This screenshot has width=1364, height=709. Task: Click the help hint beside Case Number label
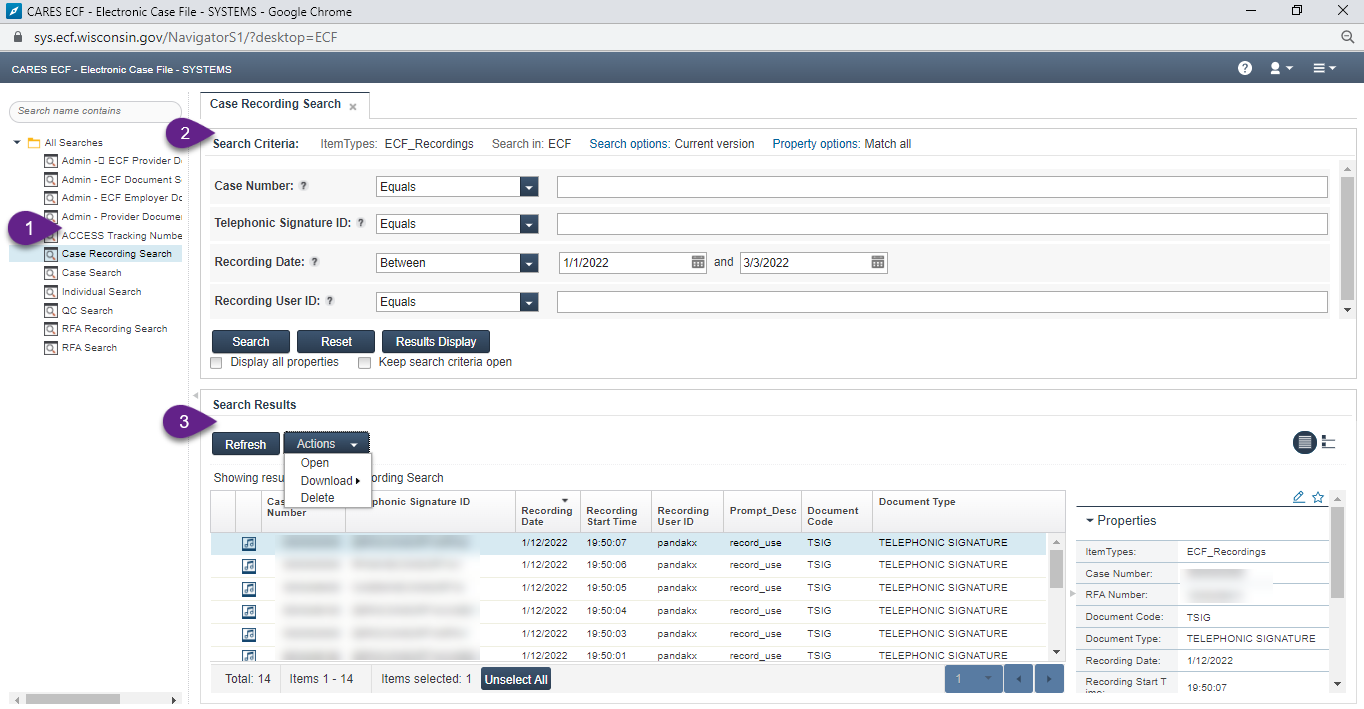tap(304, 186)
